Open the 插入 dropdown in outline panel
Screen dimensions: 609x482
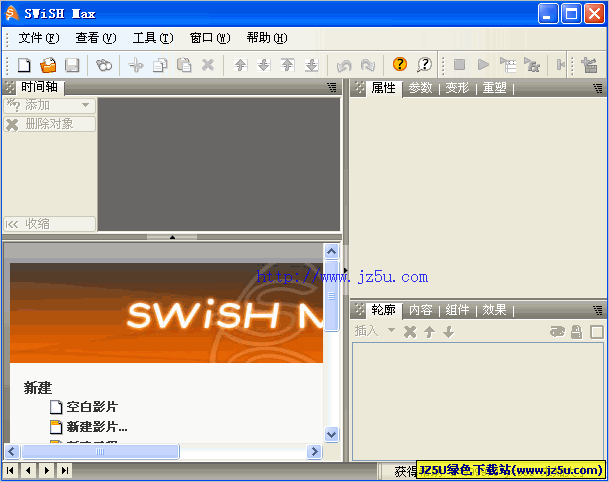[x=374, y=331]
